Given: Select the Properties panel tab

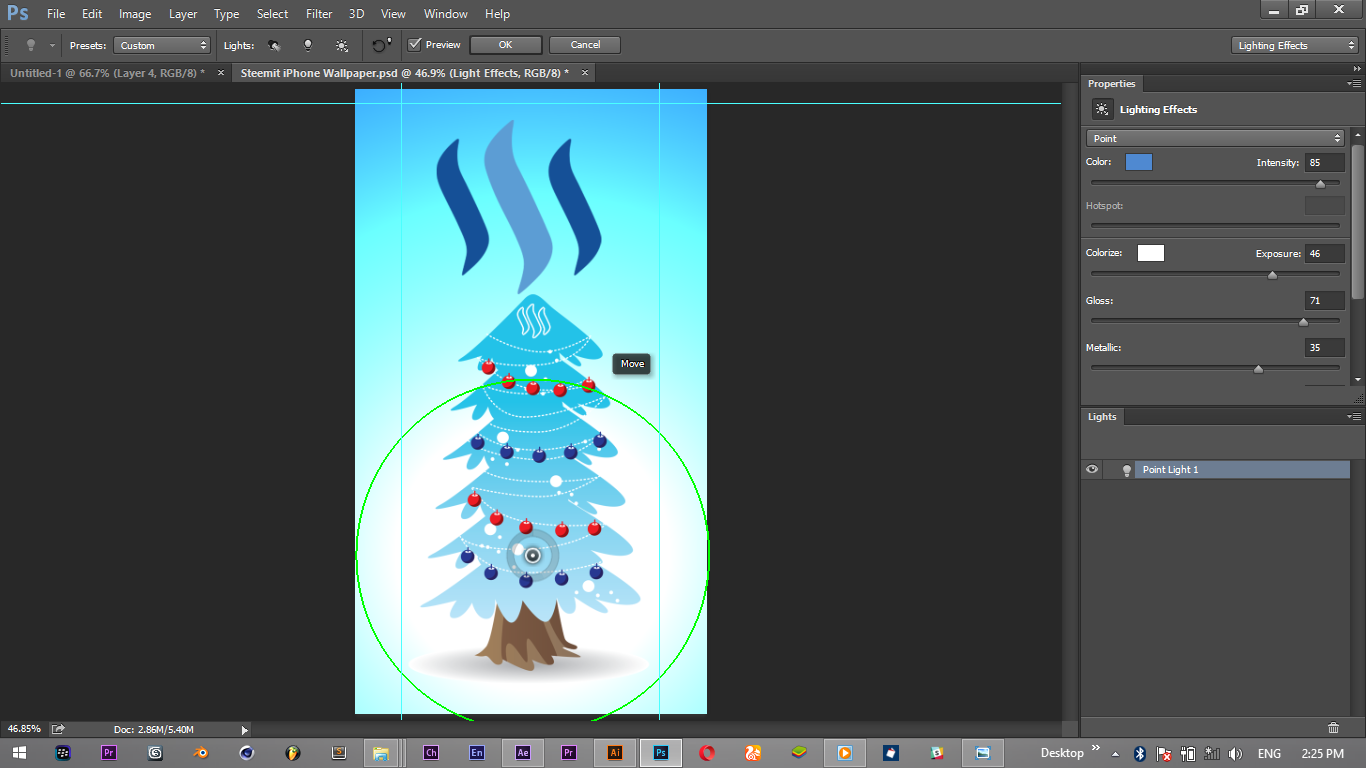Looking at the screenshot, I should [1112, 84].
